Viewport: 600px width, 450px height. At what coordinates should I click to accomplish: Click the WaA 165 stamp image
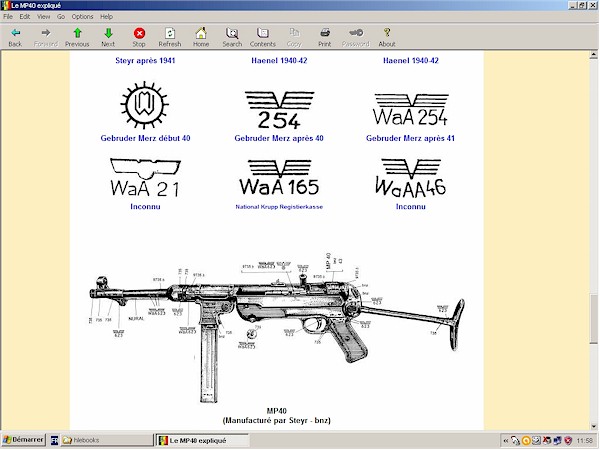tap(279, 178)
